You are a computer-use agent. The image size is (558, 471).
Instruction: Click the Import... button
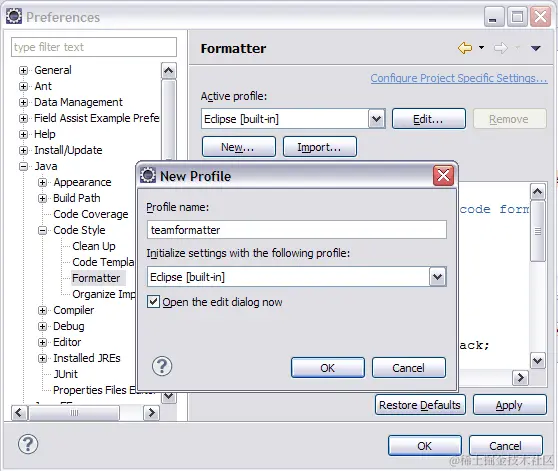(320, 147)
